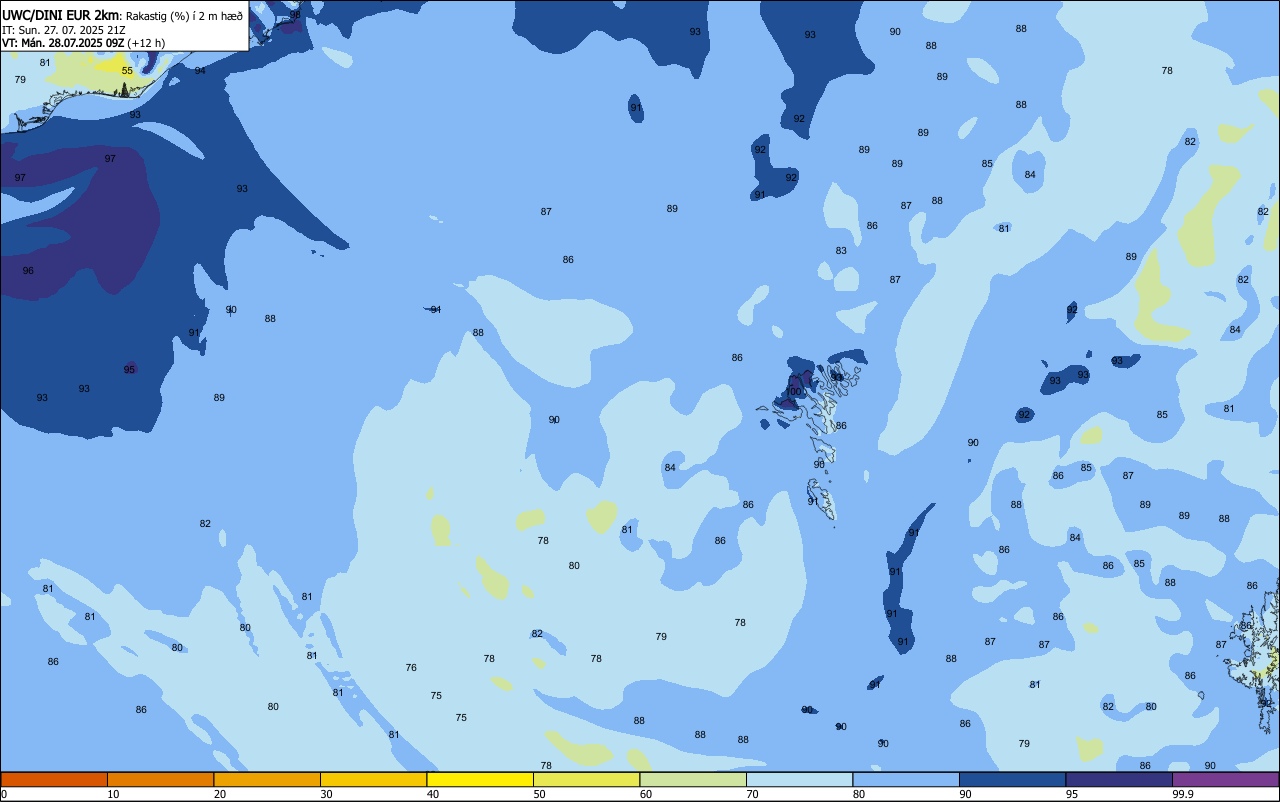Click the purple above-99.9 legend swatch
This screenshot has width=1280, height=802.
pos(1226,779)
